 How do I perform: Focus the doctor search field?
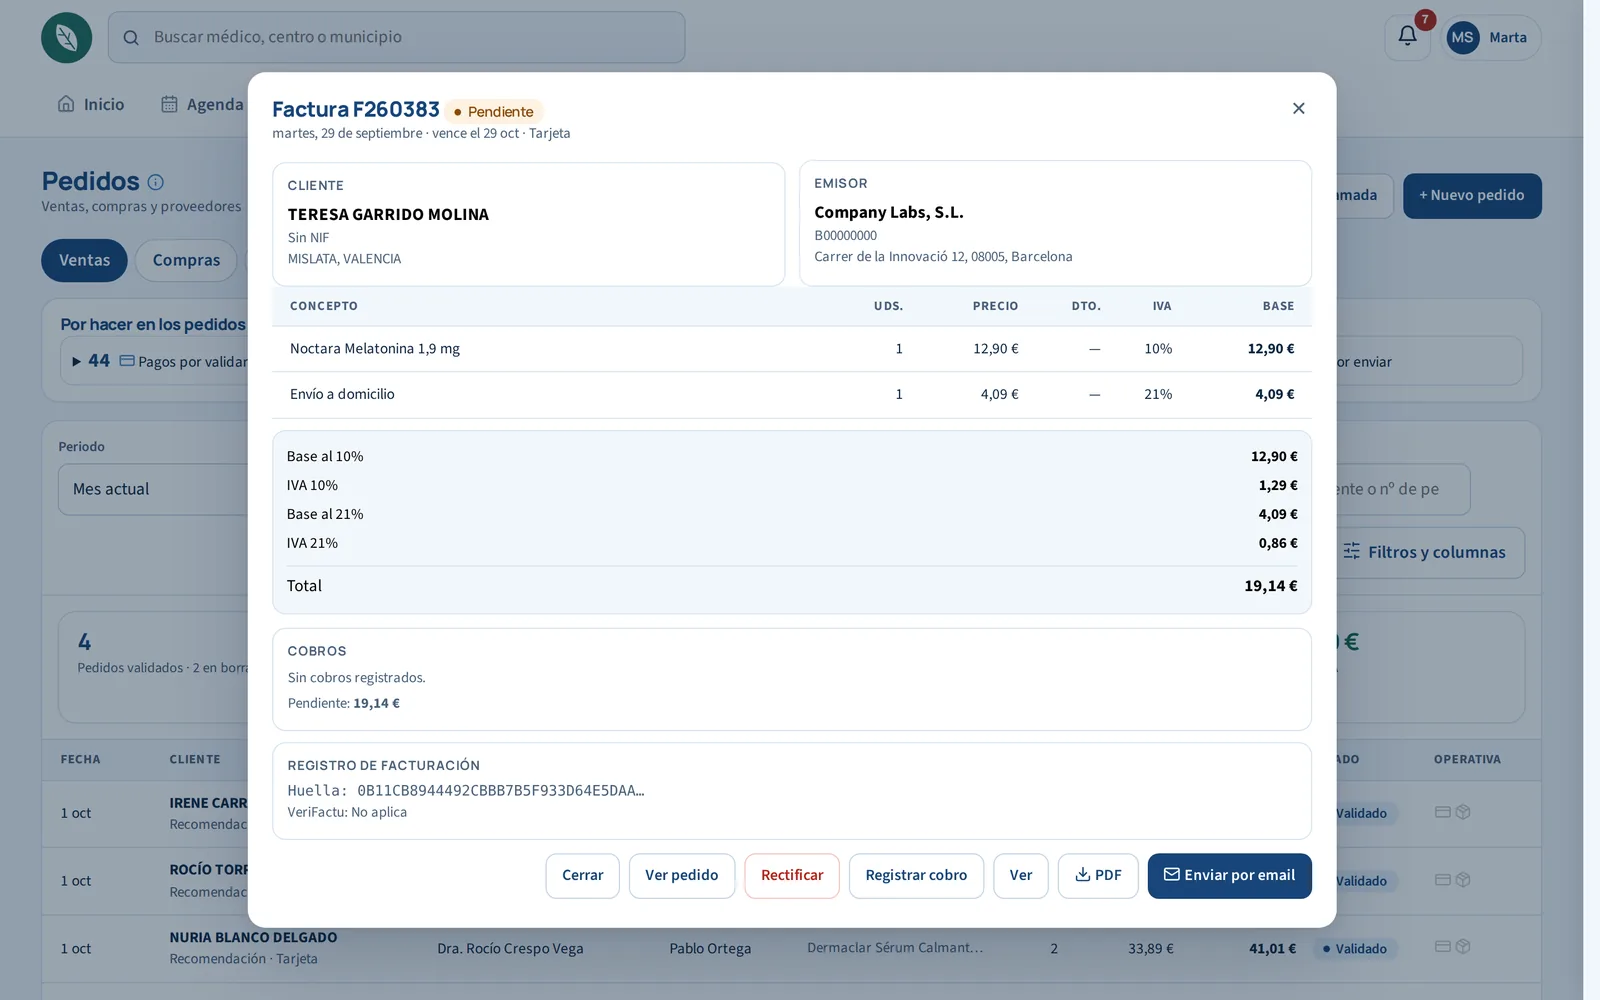pos(396,37)
